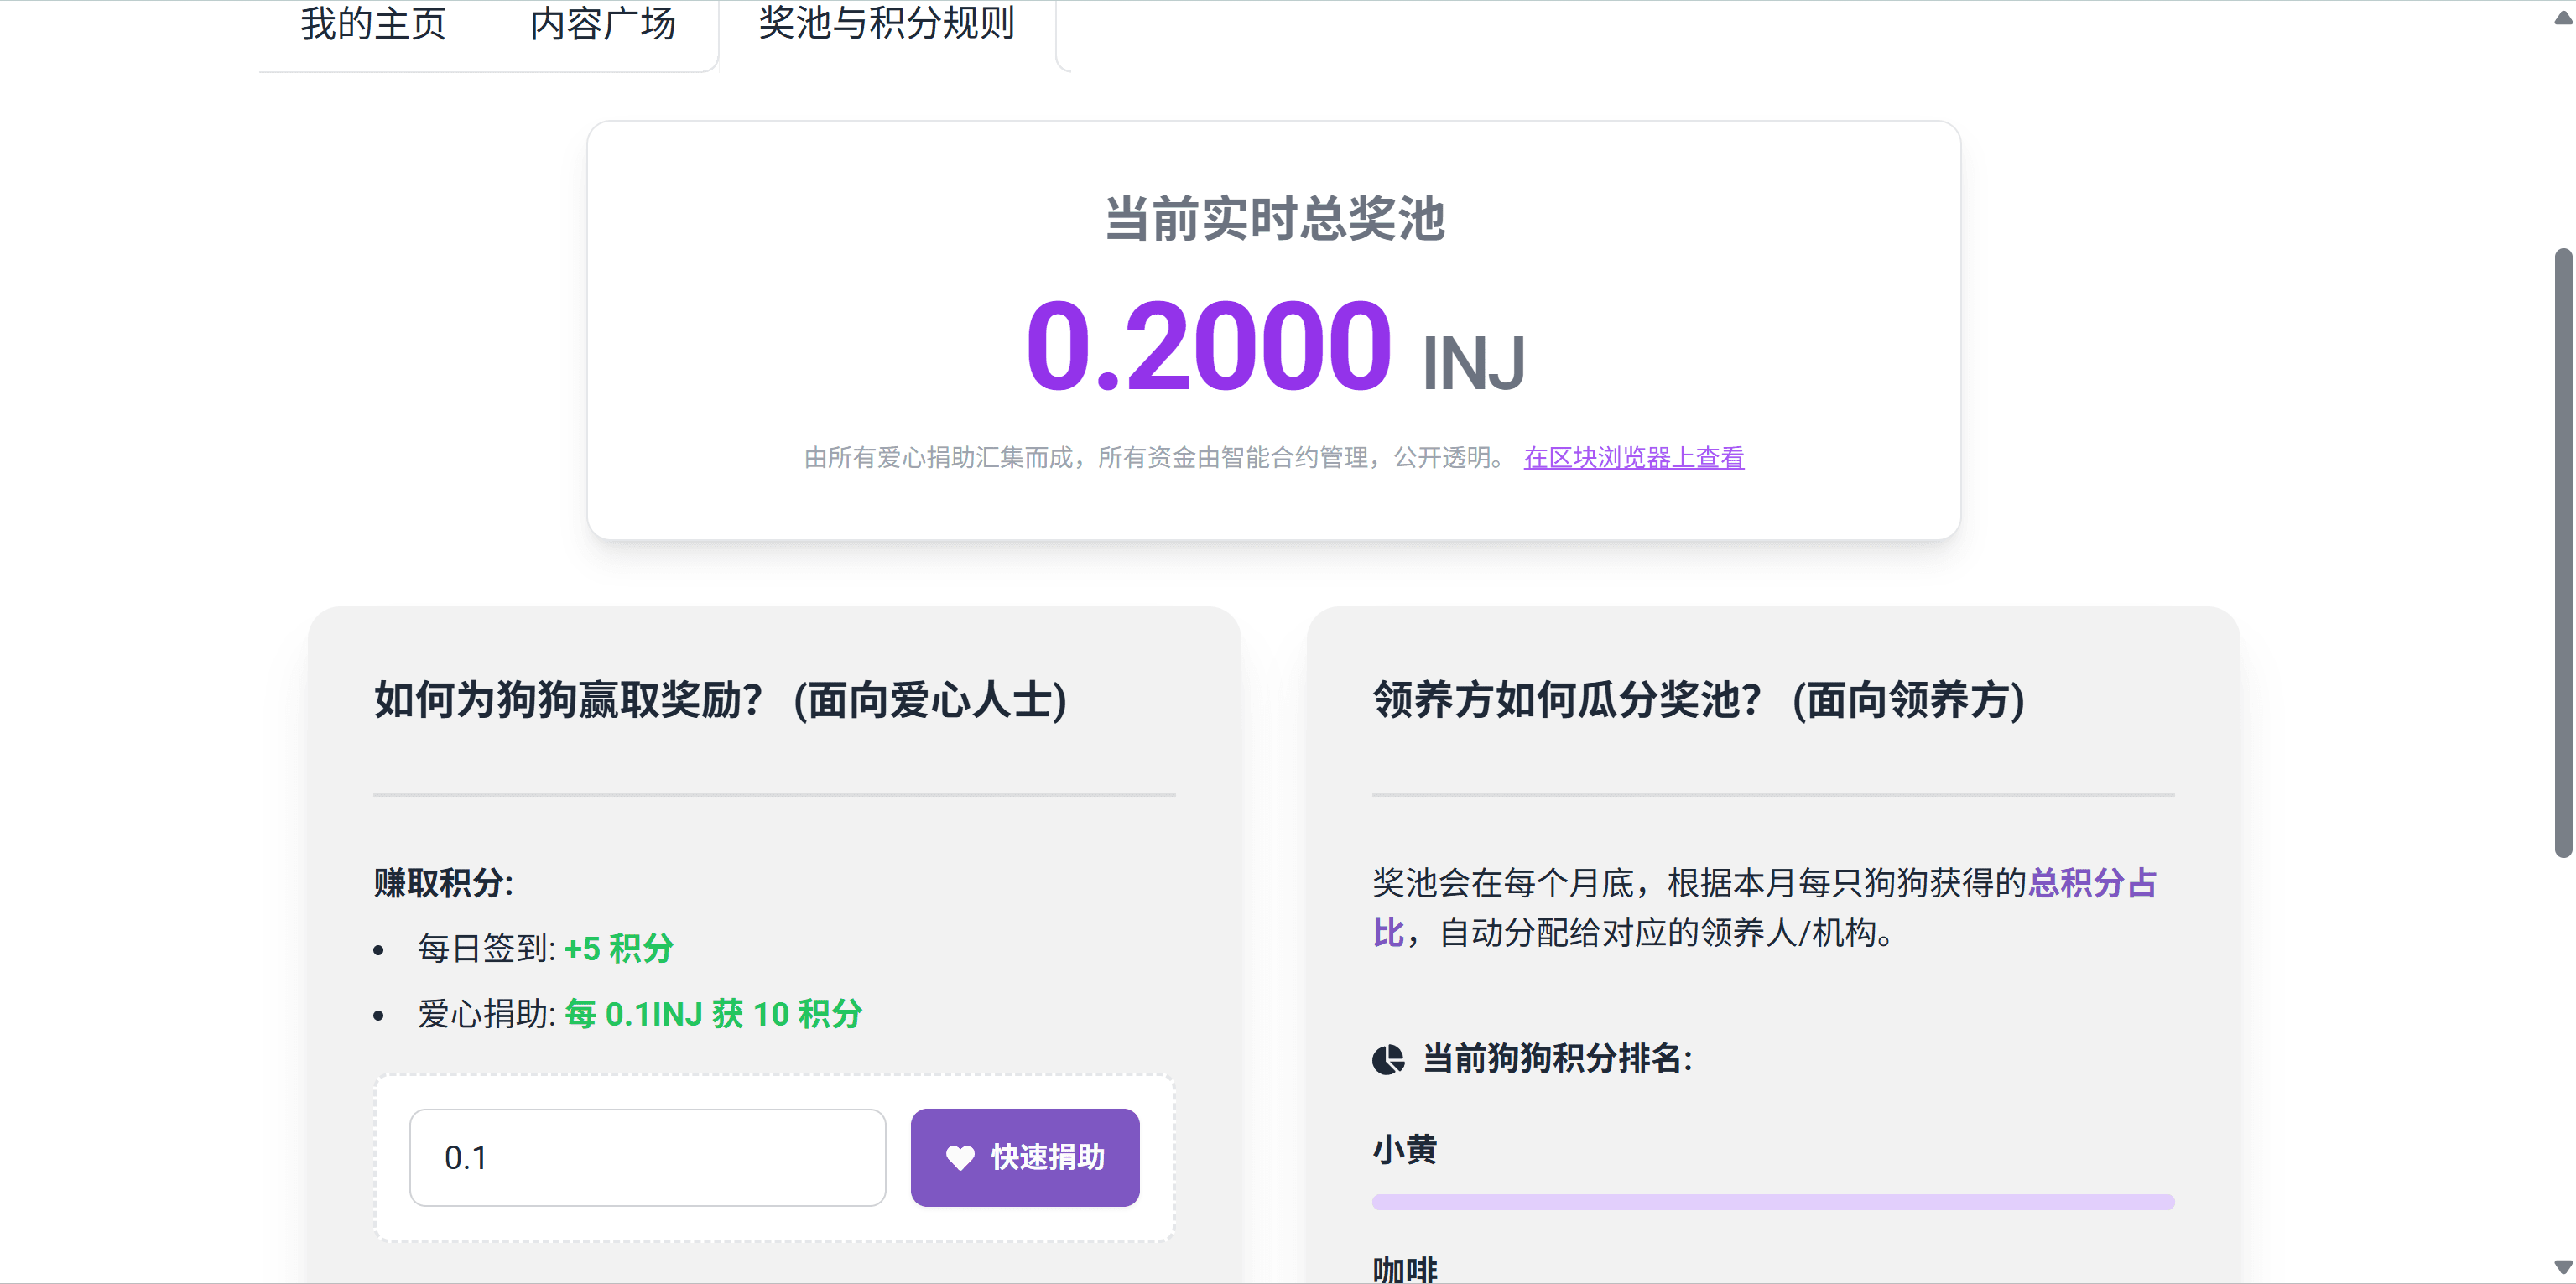Click the 当前实时总奖池 heading
2576x1284 pixels.
point(1274,219)
